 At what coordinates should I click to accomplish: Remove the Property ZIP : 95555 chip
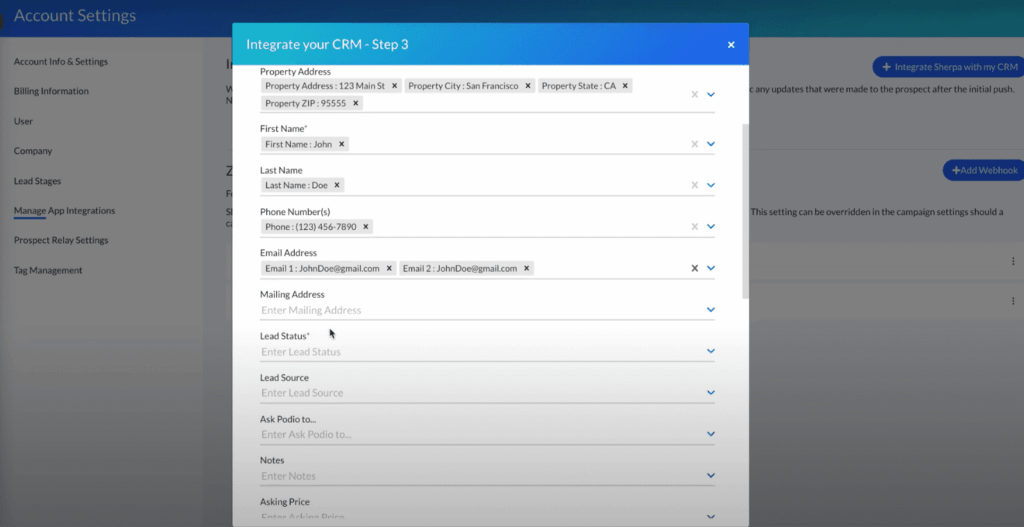[x=356, y=103]
